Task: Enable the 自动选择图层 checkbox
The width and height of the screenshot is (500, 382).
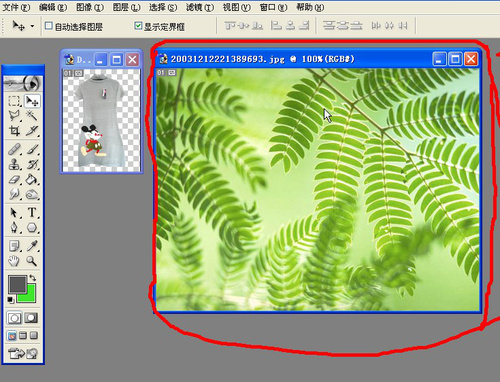Action: point(49,26)
